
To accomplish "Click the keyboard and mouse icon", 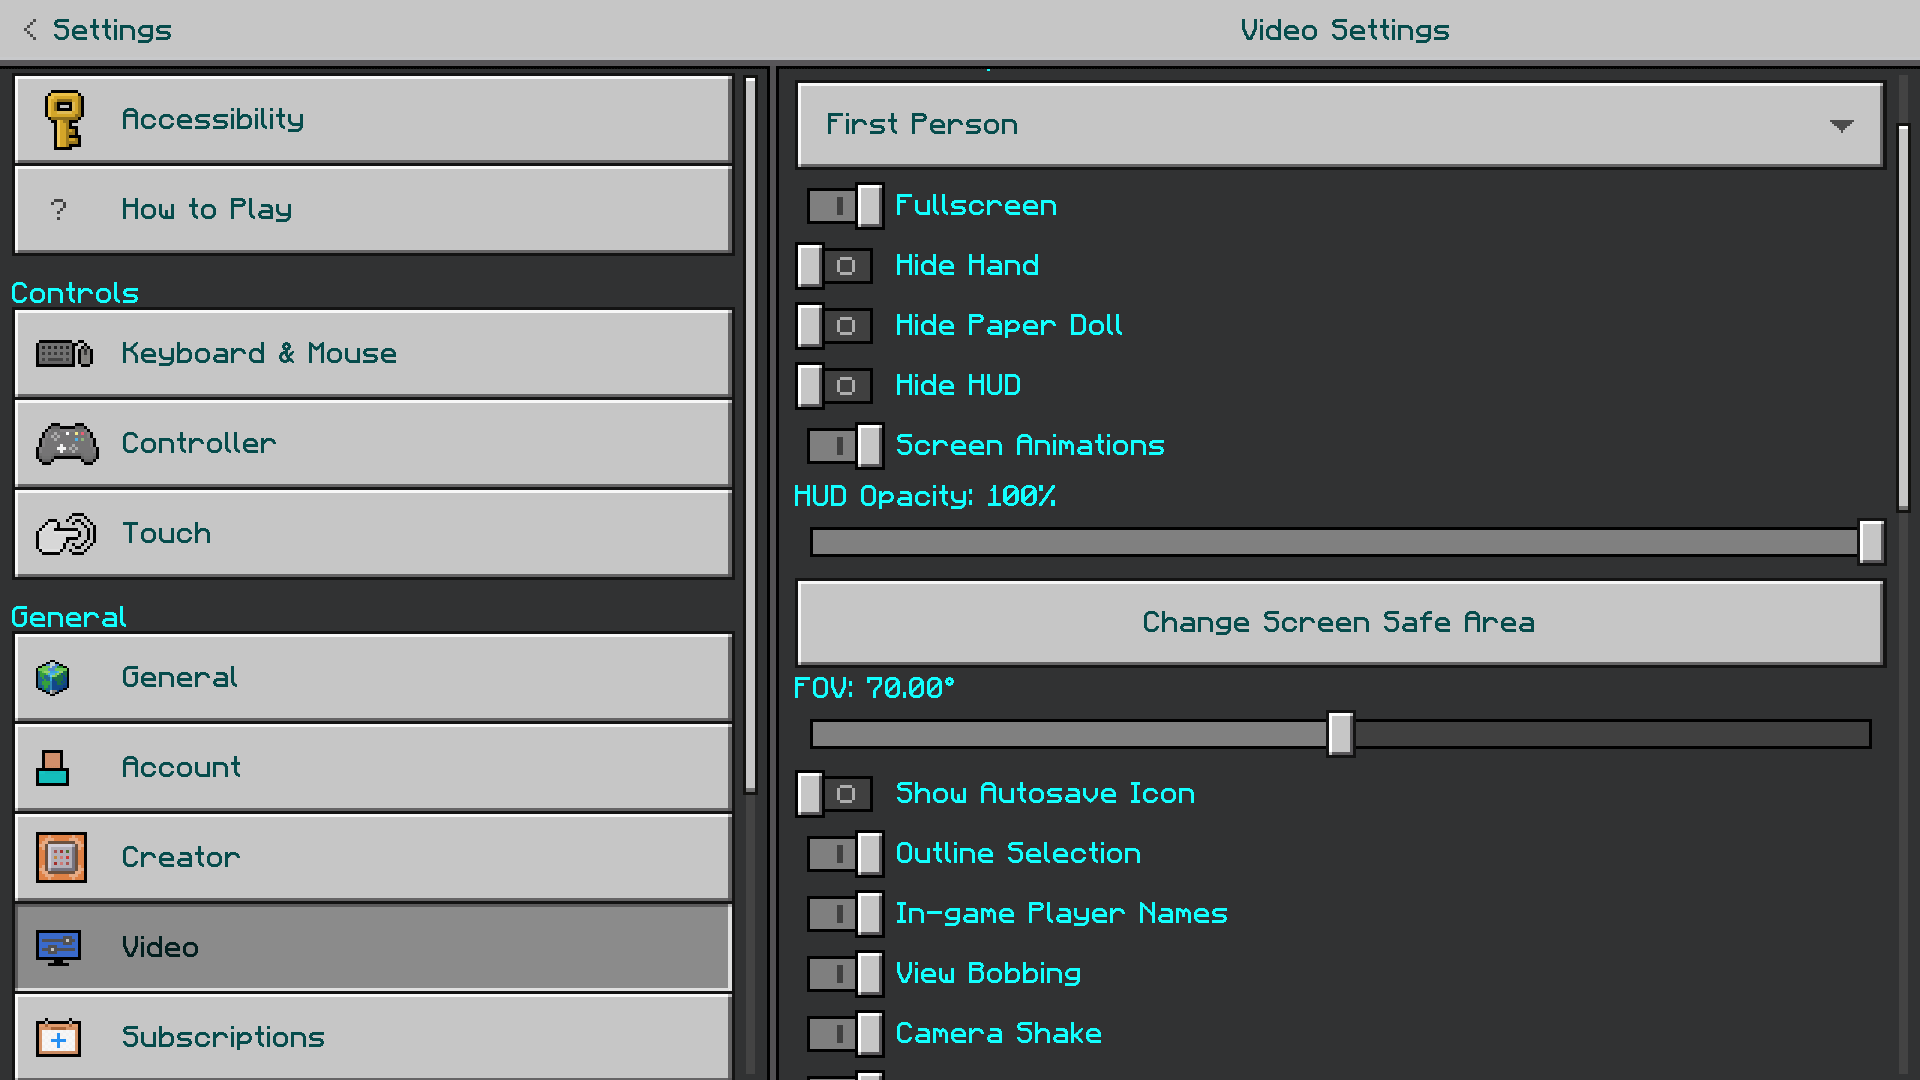I will (x=64, y=354).
